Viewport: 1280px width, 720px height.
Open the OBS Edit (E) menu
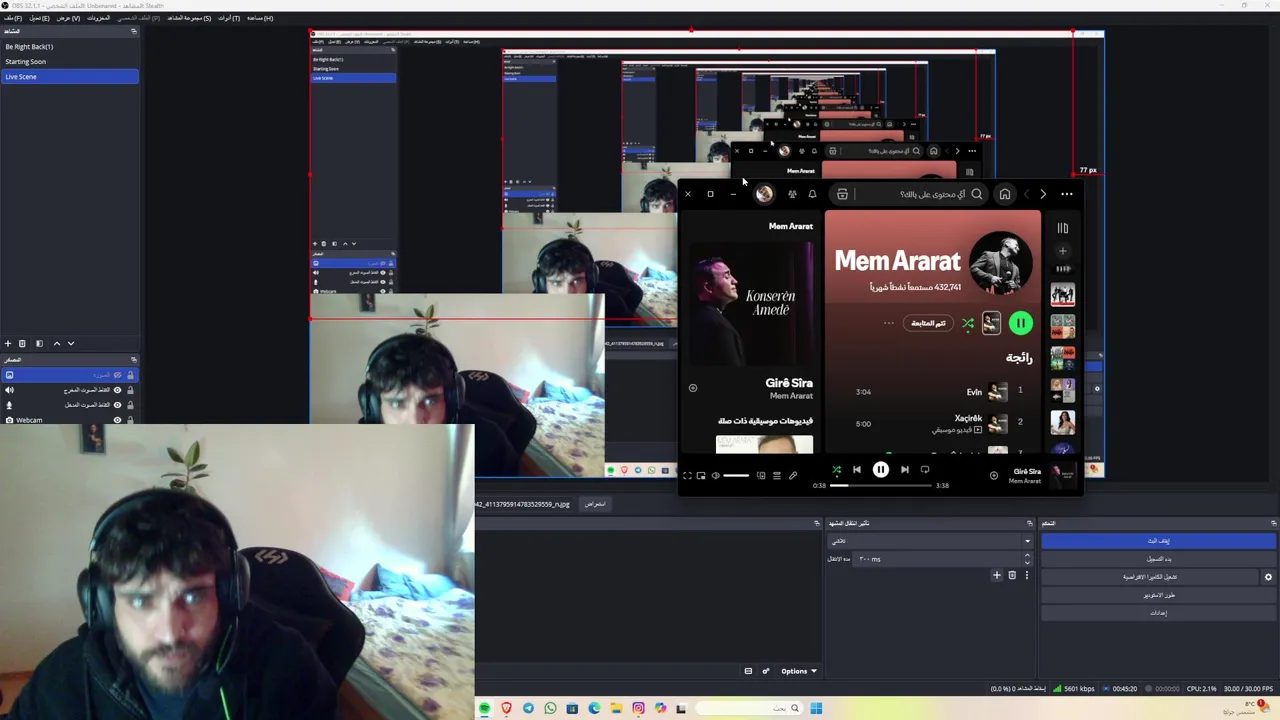coord(39,18)
